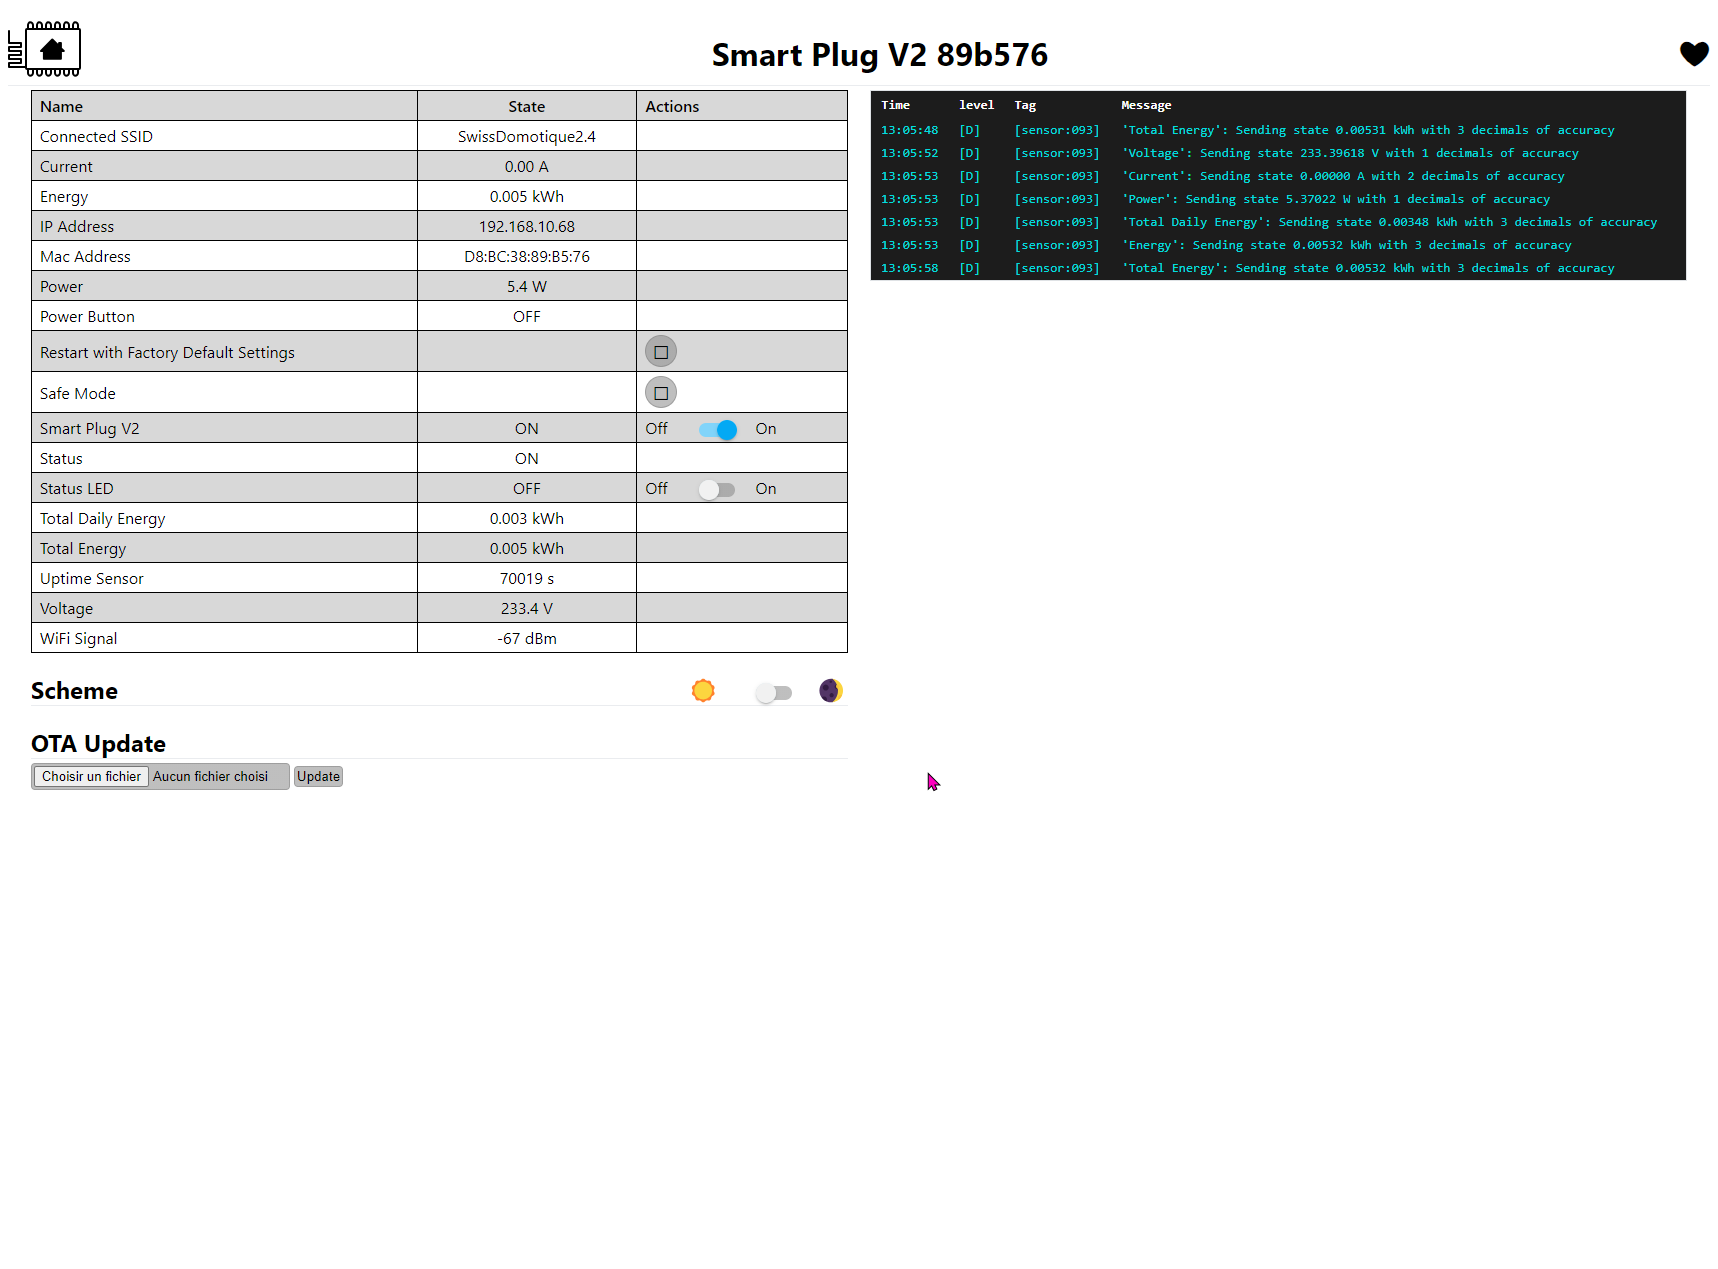Click the Power Button row label
This screenshot has width=1718, height=1269.
click(87, 317)
